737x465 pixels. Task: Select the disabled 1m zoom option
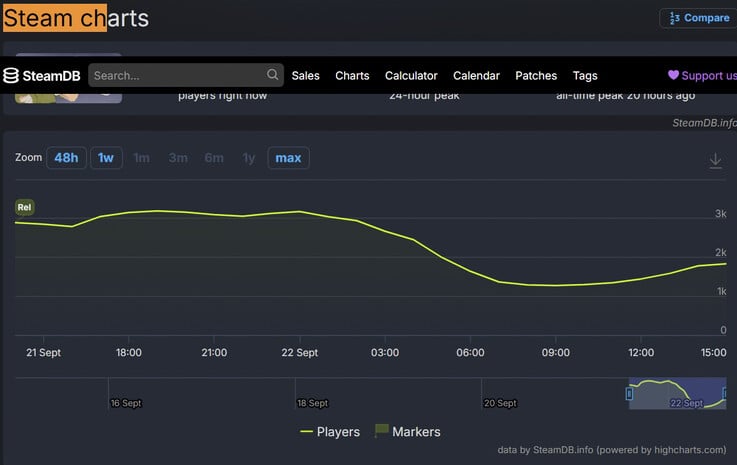click(141, 158)
